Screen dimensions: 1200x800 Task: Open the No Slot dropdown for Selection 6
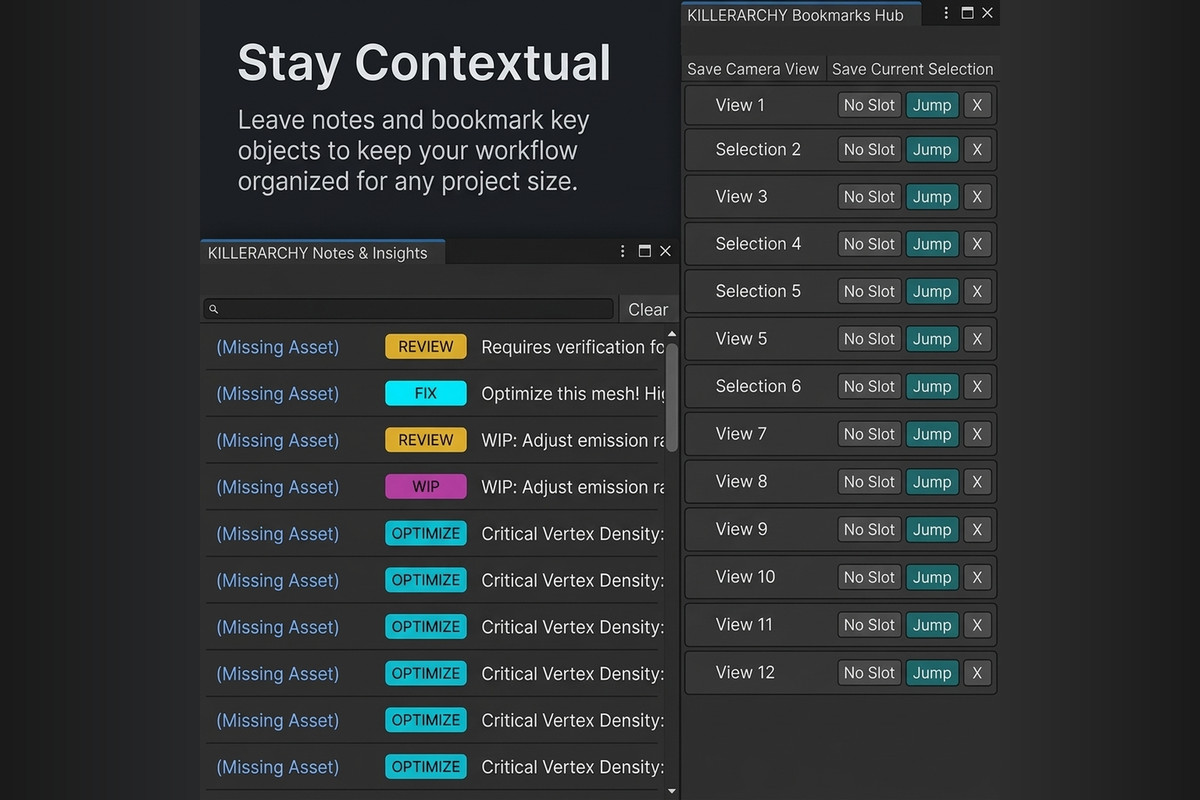tap(869, 386)
